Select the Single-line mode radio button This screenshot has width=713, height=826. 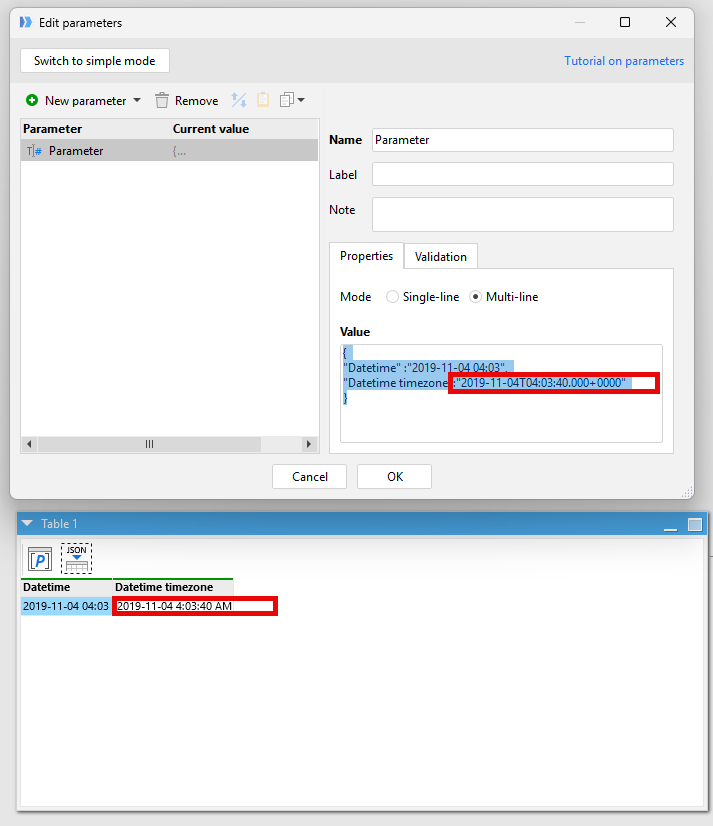pyautogui.click(x=392, y=297)
